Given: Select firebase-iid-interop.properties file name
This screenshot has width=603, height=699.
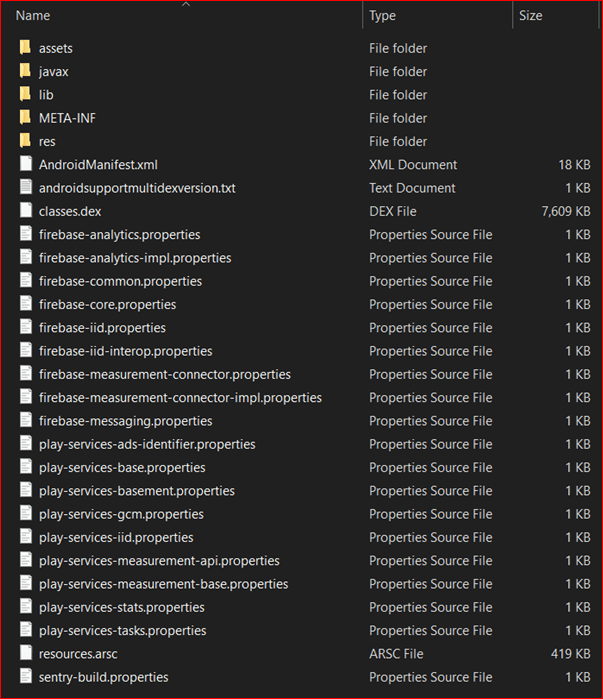Looking at the screenshot, I should 126,351.
